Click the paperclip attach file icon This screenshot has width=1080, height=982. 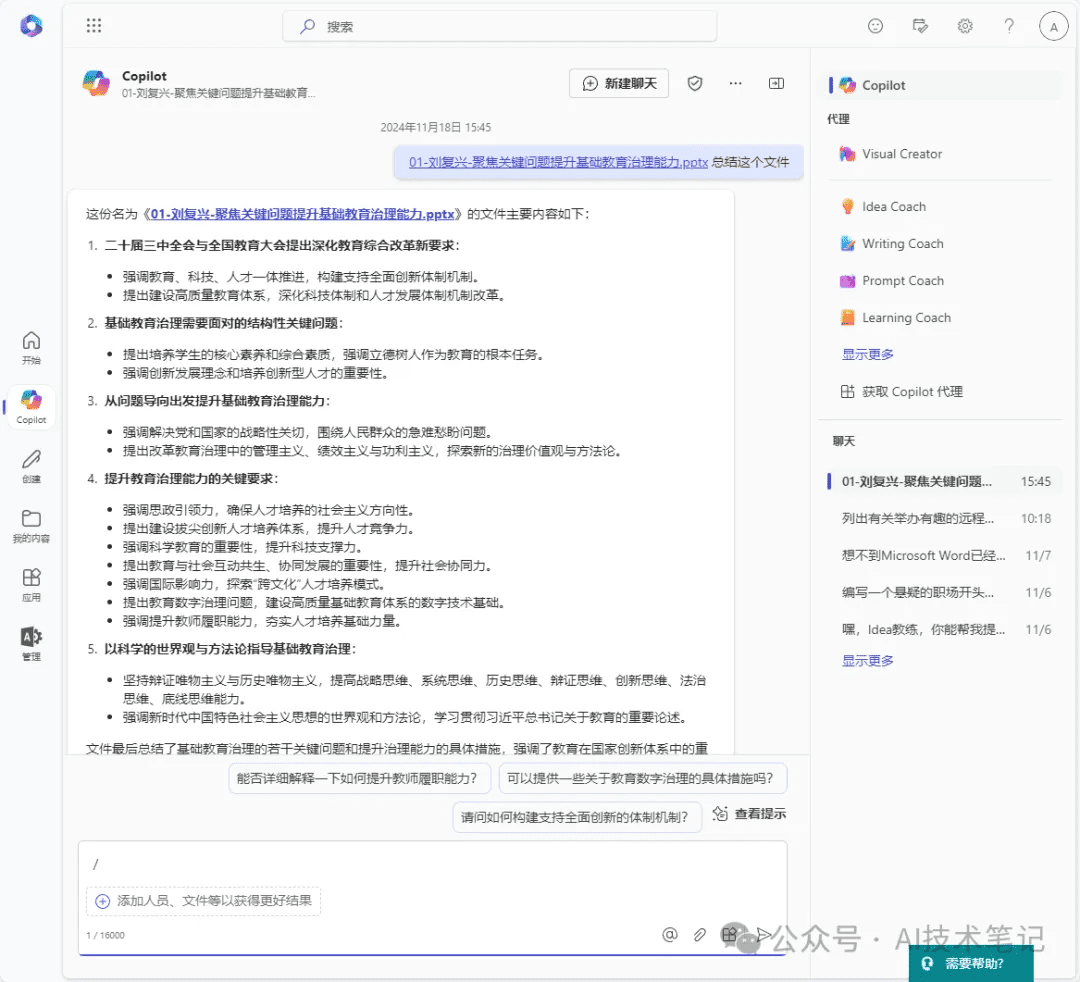click(700, 934)
